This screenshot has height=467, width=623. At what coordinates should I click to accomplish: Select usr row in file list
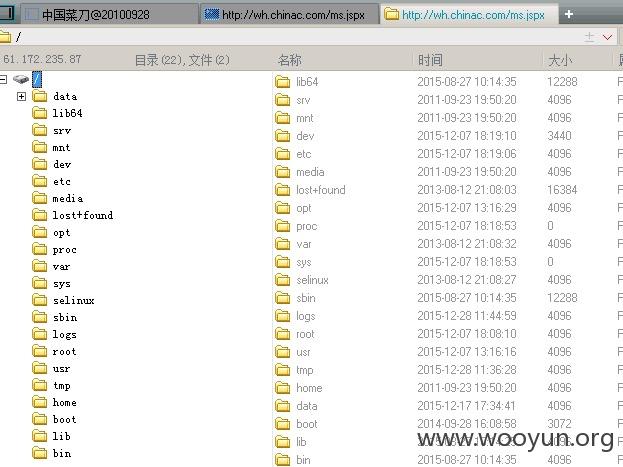point(447,352)
